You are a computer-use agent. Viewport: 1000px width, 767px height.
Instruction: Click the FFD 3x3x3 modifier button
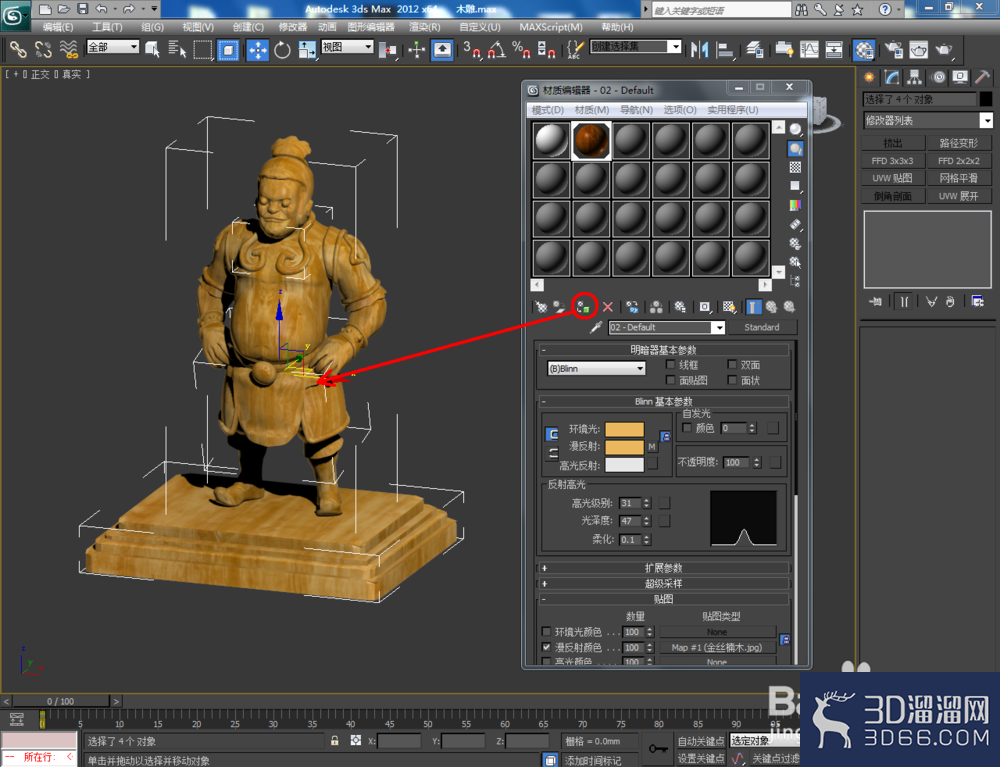coord(893,161)
